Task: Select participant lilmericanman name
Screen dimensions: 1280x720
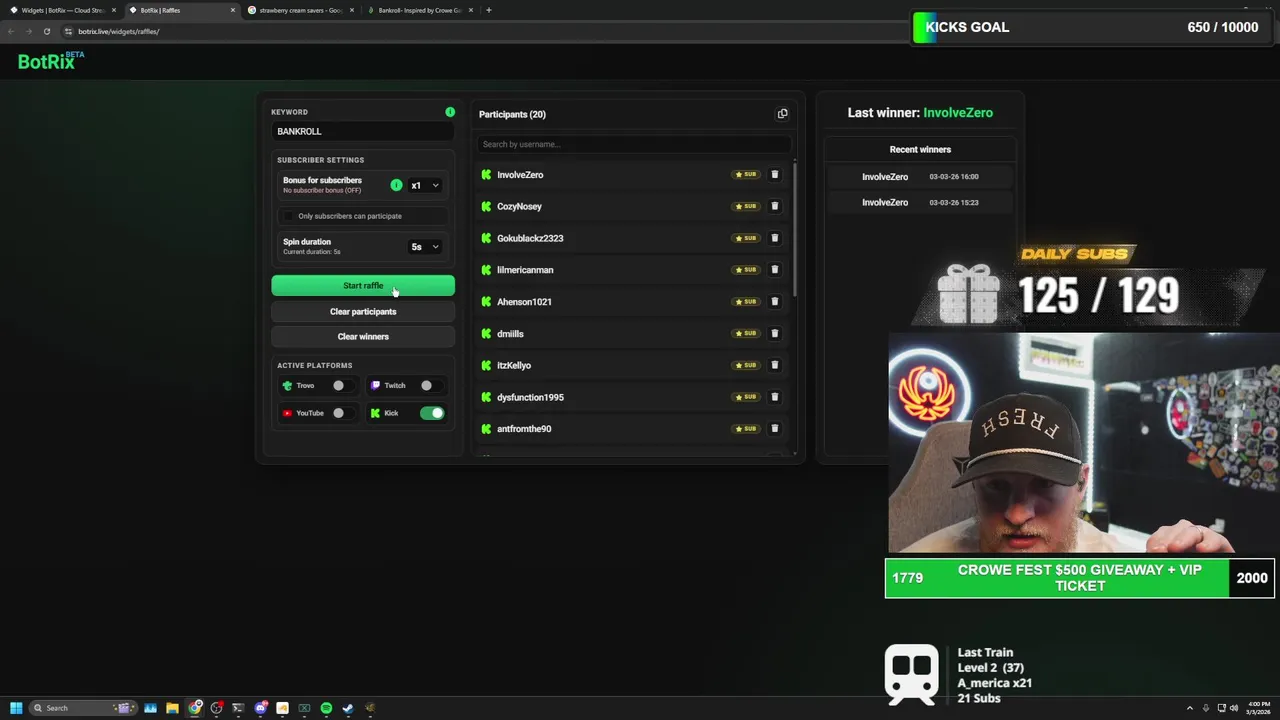Action: 525,270
